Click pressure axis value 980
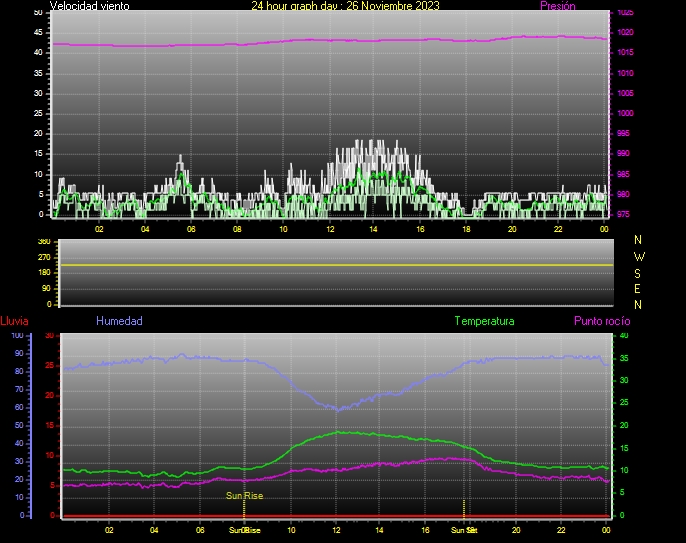 (x=623, y=194)
